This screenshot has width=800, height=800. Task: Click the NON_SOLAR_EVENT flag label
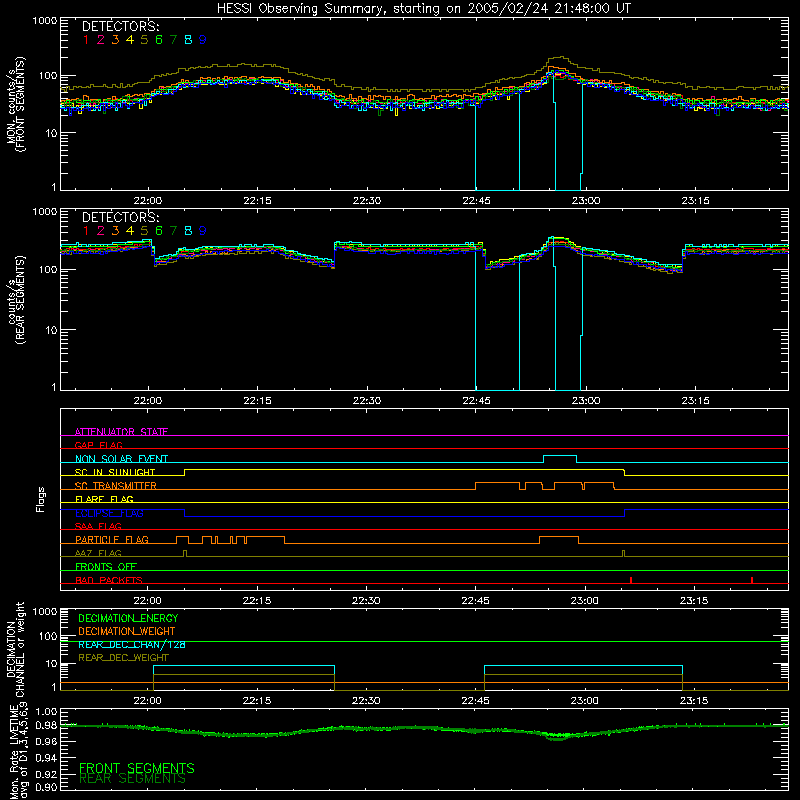(x=121, y=459)
